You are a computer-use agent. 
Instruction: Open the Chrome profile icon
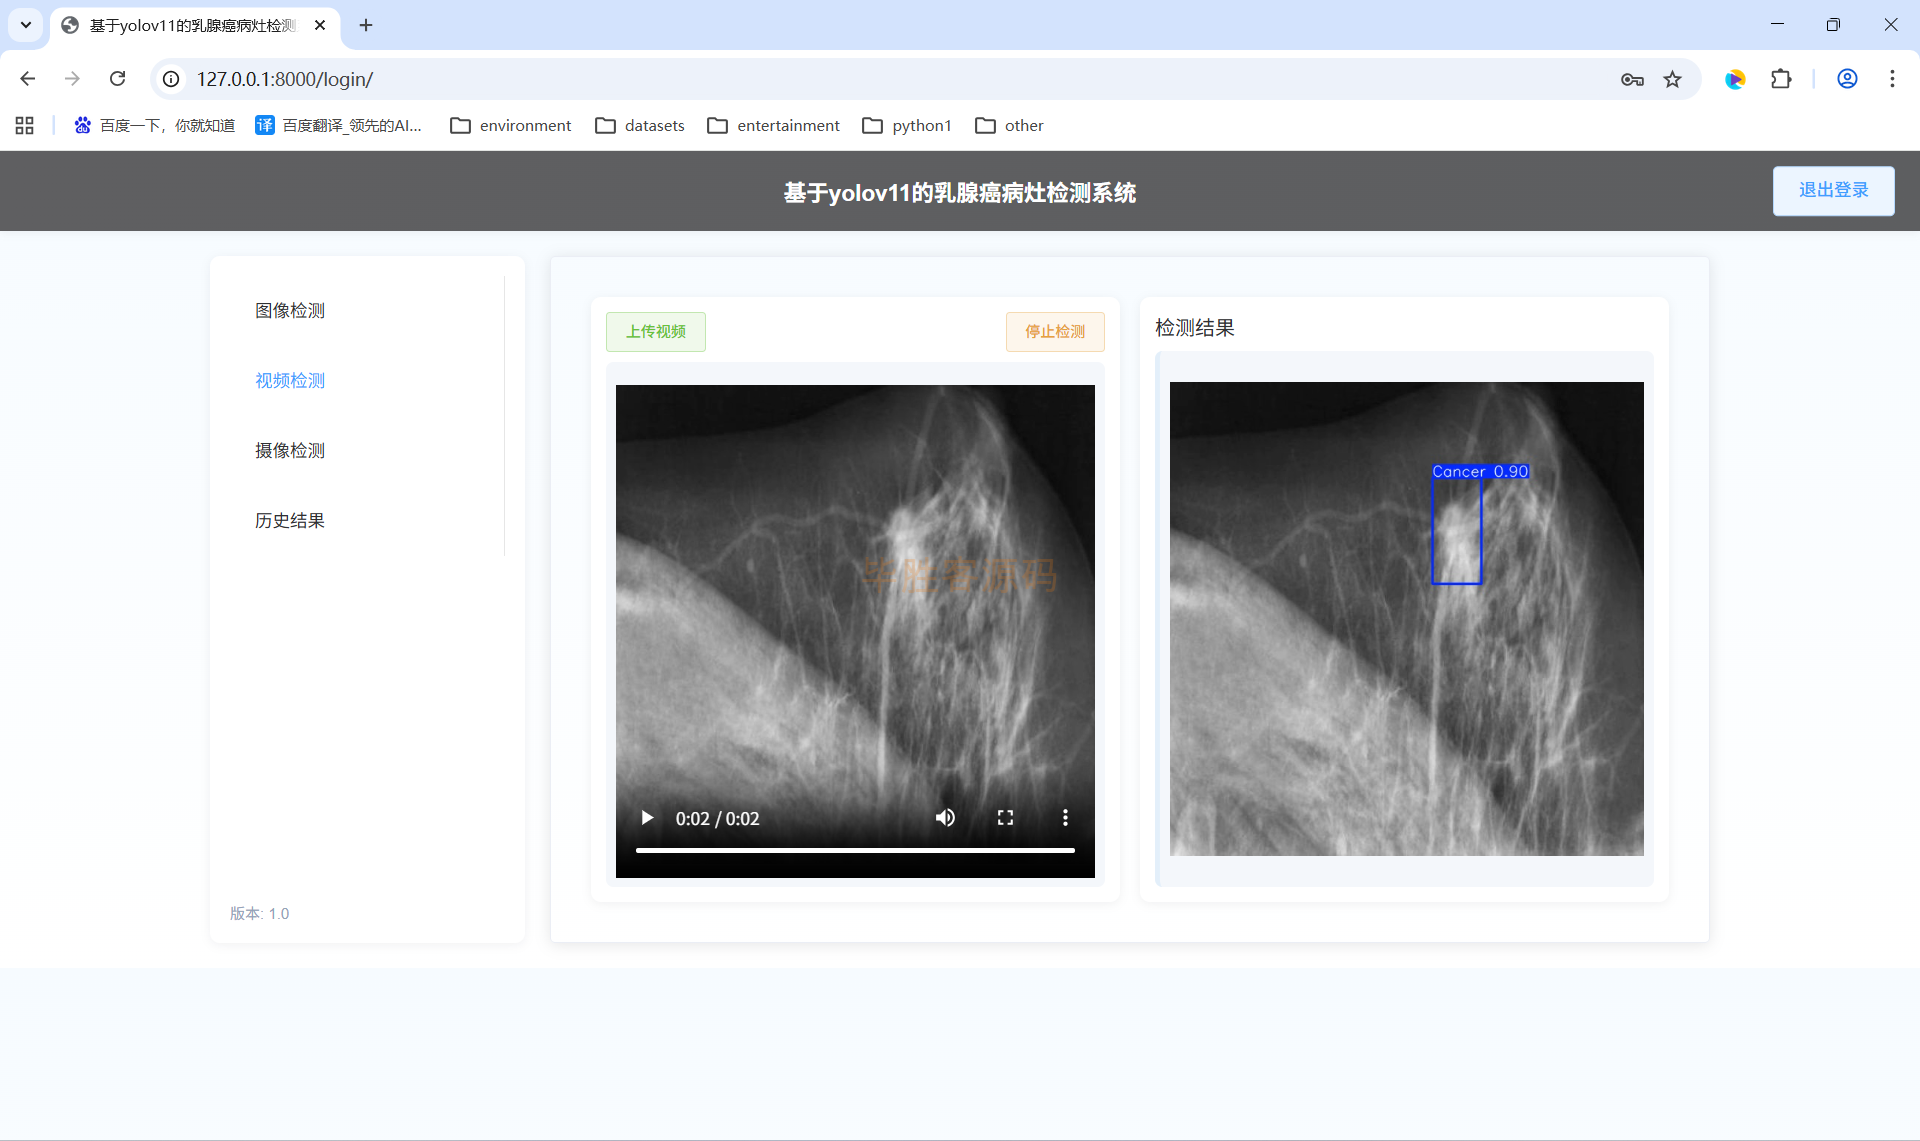pos(1847,79)
